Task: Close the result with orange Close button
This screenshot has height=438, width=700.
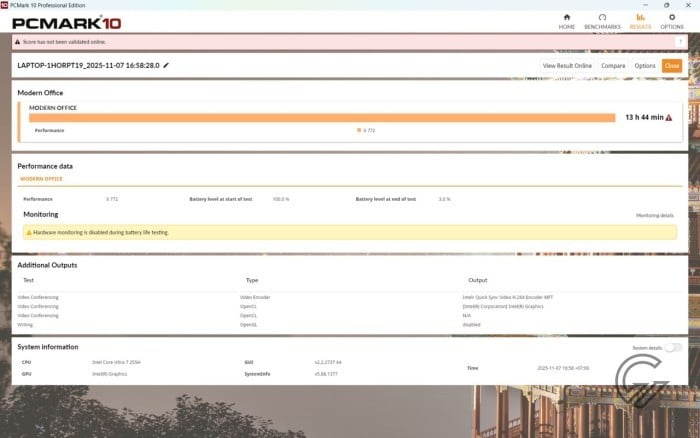Action: [671, 66]
